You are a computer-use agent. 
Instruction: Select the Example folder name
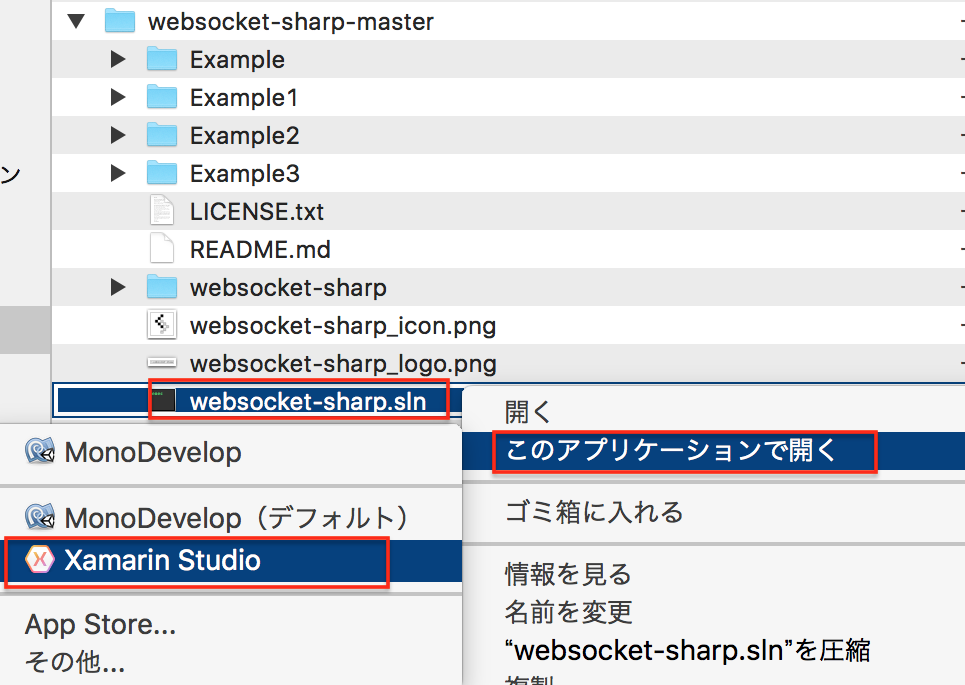237,60
